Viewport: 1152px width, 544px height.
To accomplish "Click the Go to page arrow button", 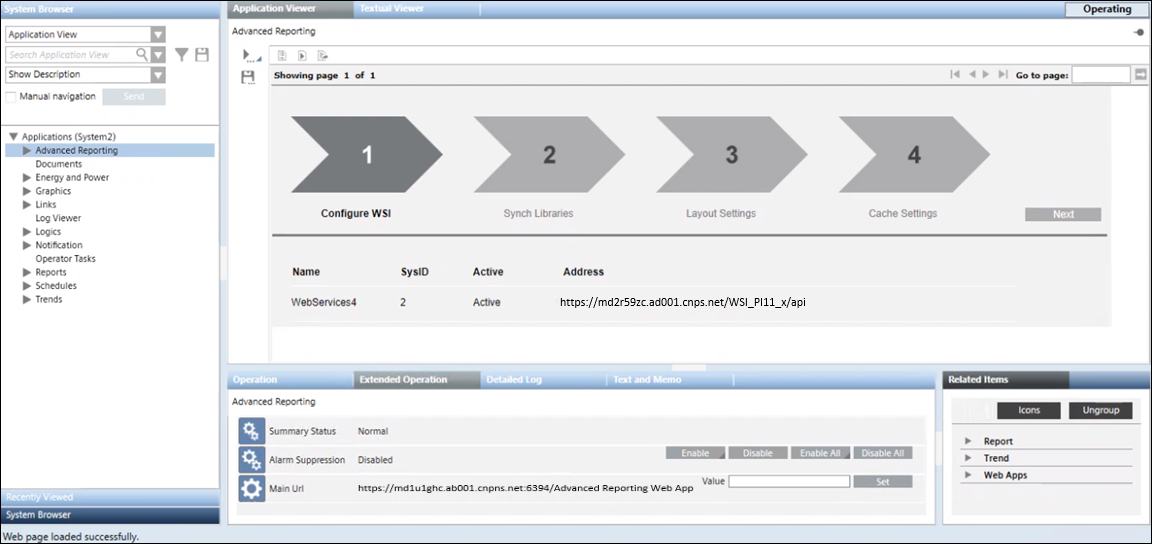I will point(1141,75).
